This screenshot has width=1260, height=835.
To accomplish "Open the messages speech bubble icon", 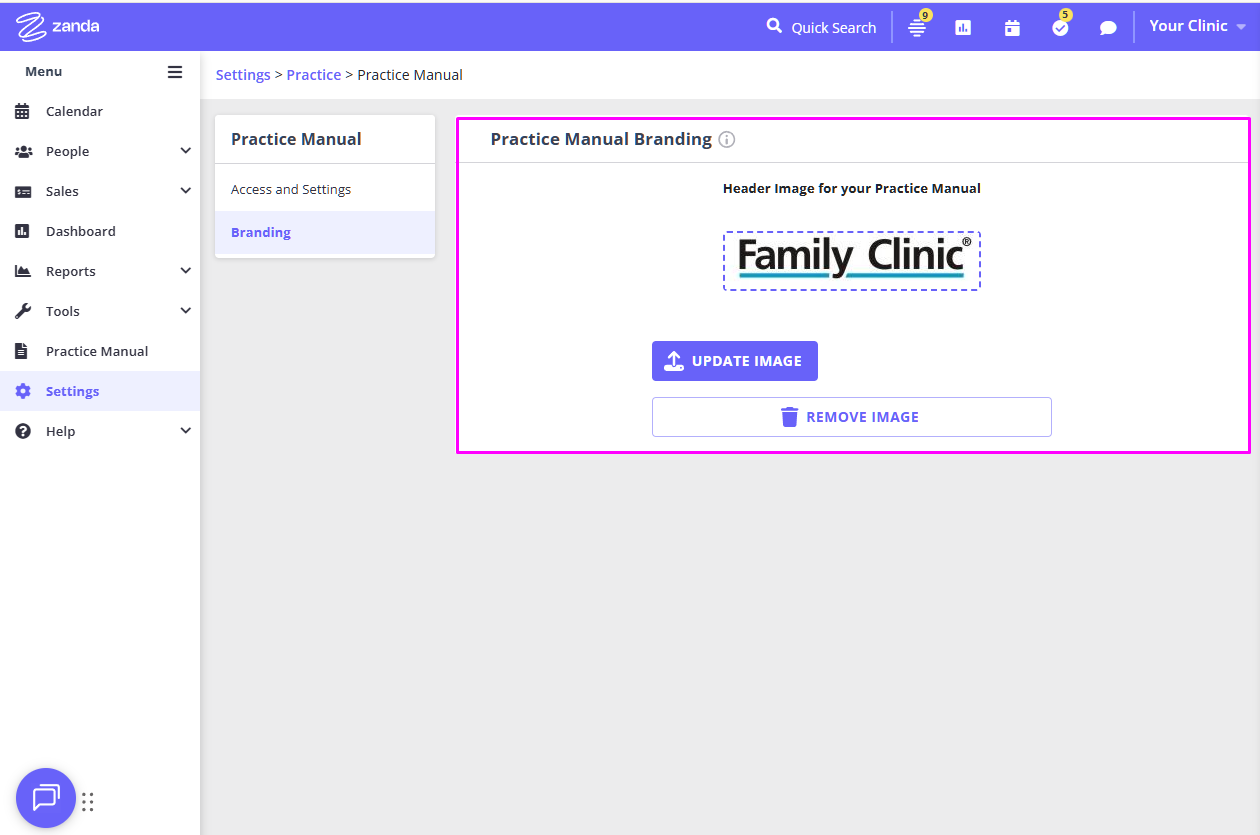I will (x=1108, y=28).
